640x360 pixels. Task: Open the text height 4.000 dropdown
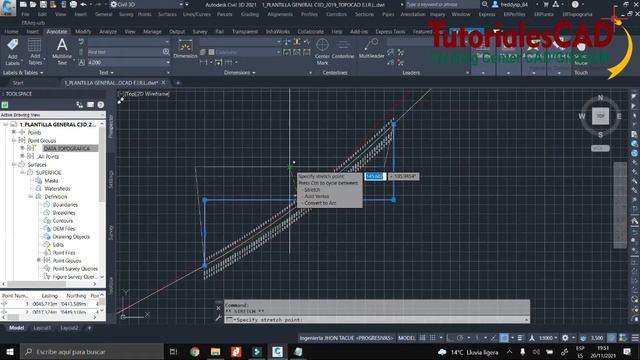(x=167, y=62)
